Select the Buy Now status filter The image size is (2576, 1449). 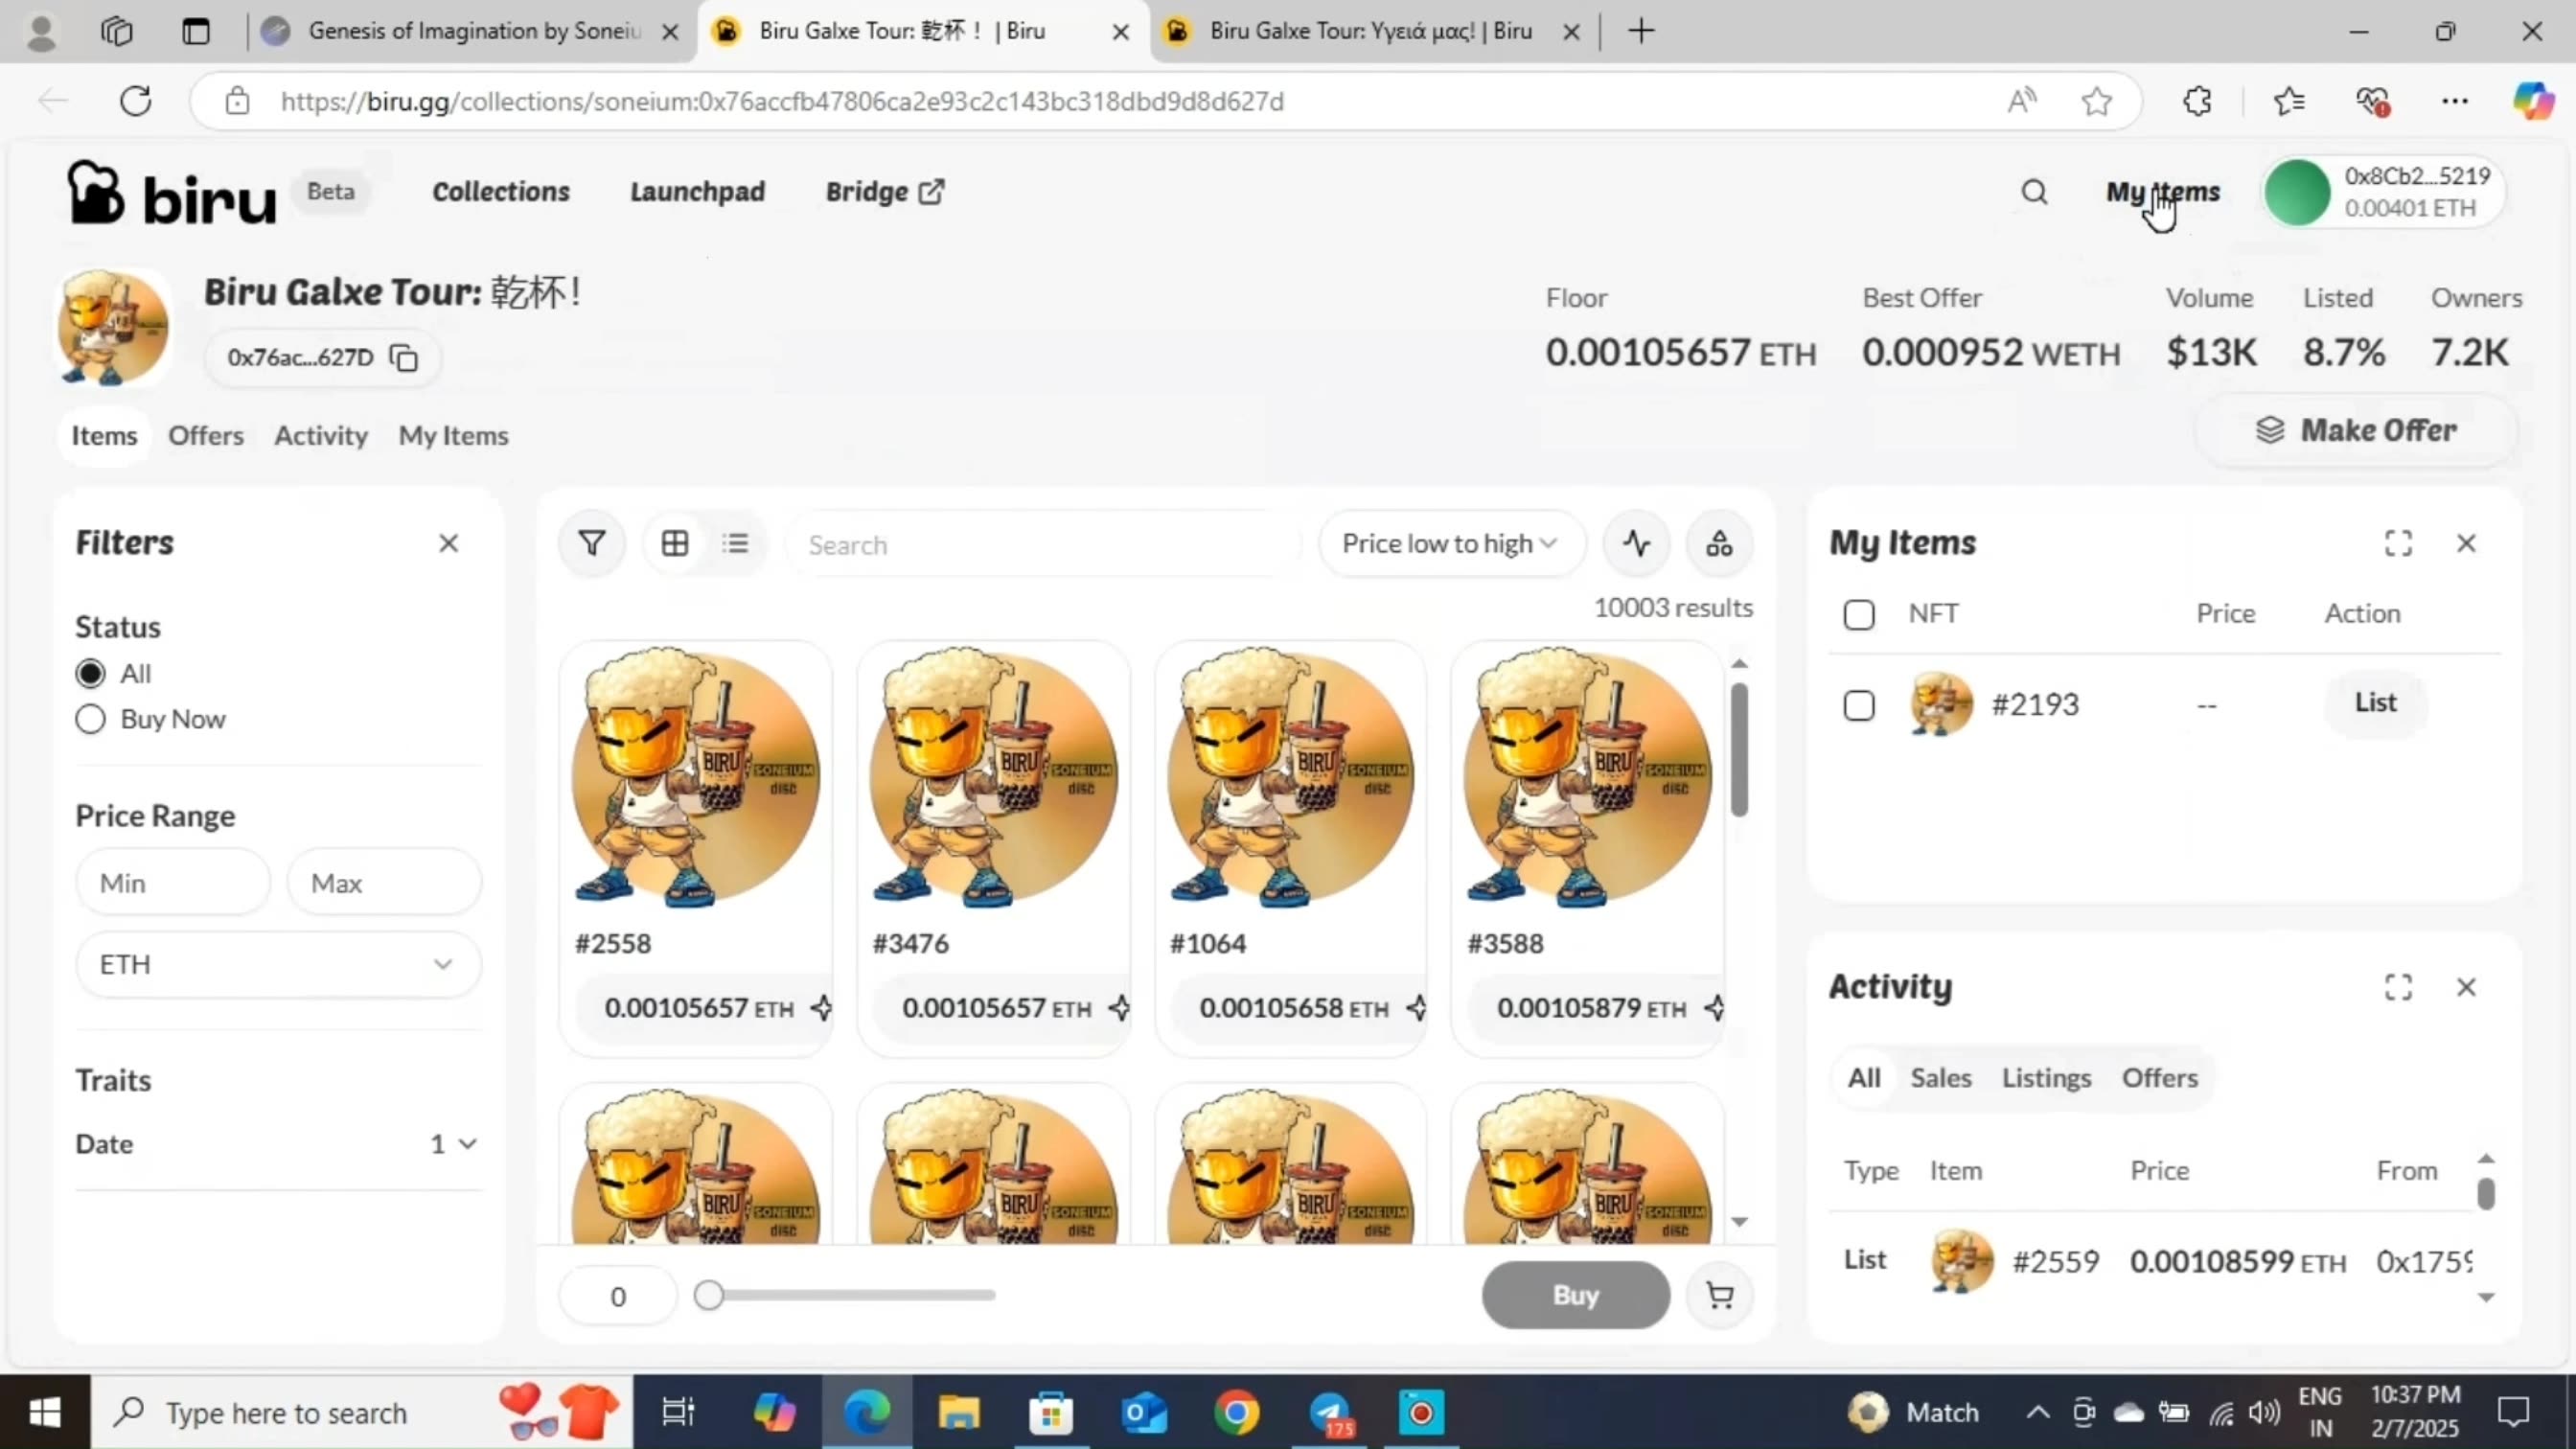(x=90, y=719)
